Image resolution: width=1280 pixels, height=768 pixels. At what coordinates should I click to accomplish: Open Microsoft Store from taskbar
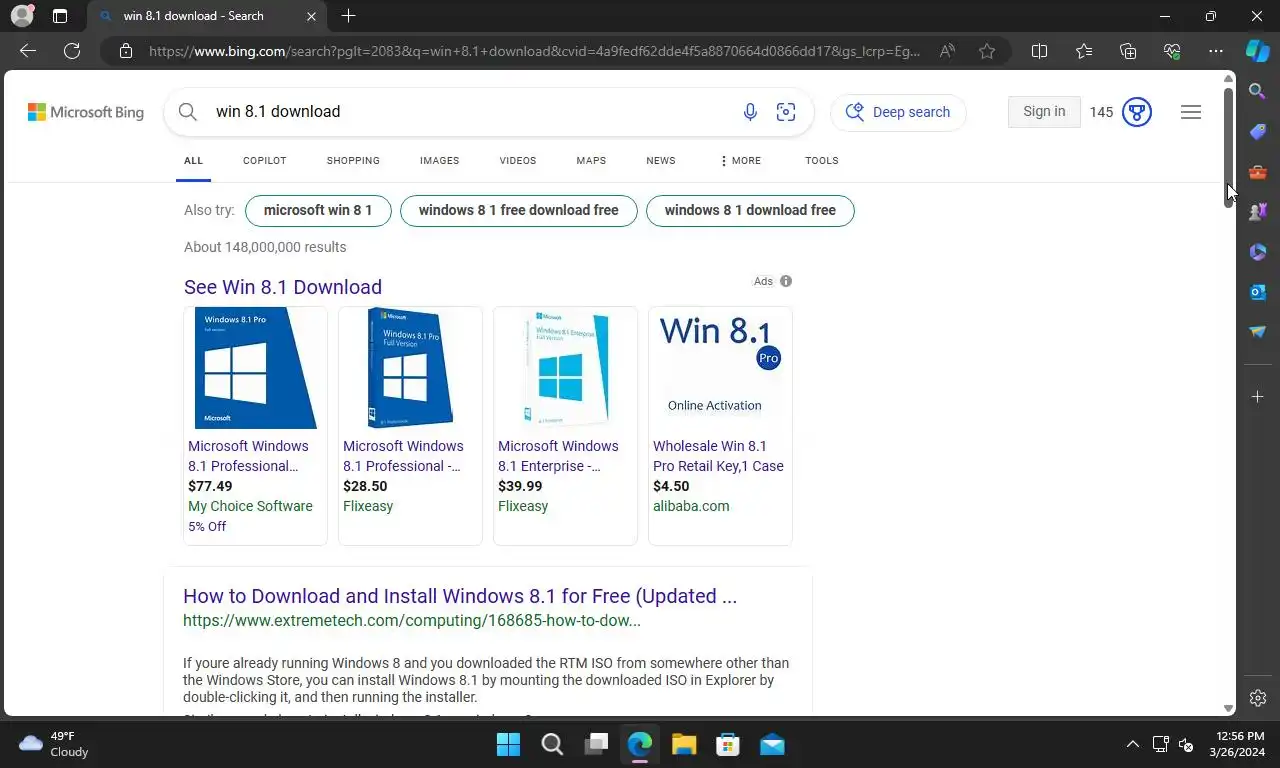728,744
